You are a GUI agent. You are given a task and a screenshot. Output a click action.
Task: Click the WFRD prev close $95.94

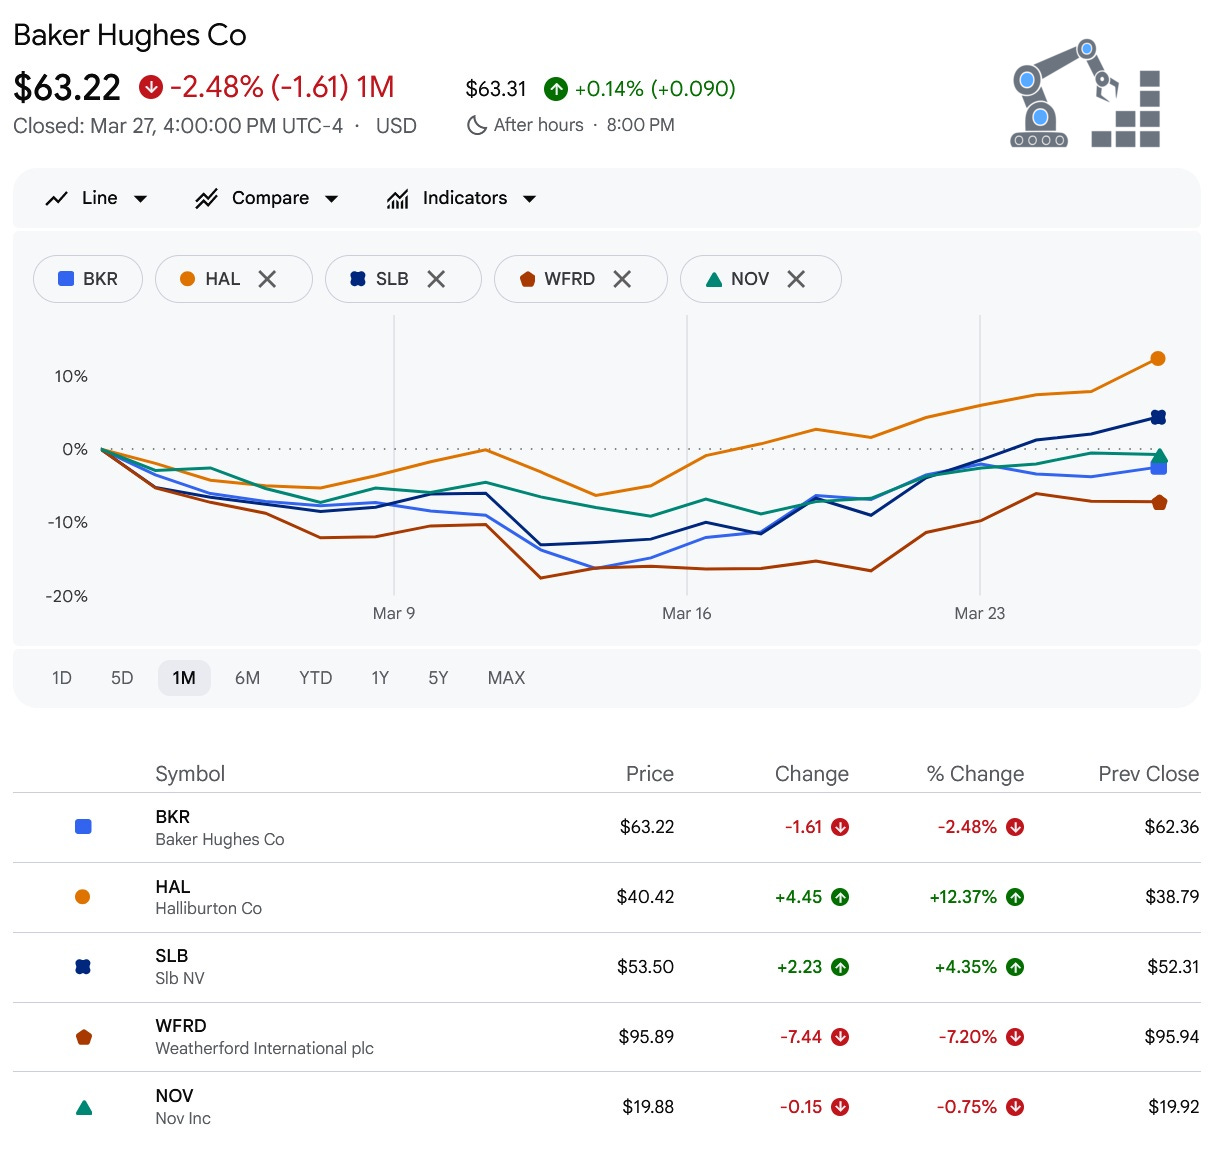(1172, 1037)
